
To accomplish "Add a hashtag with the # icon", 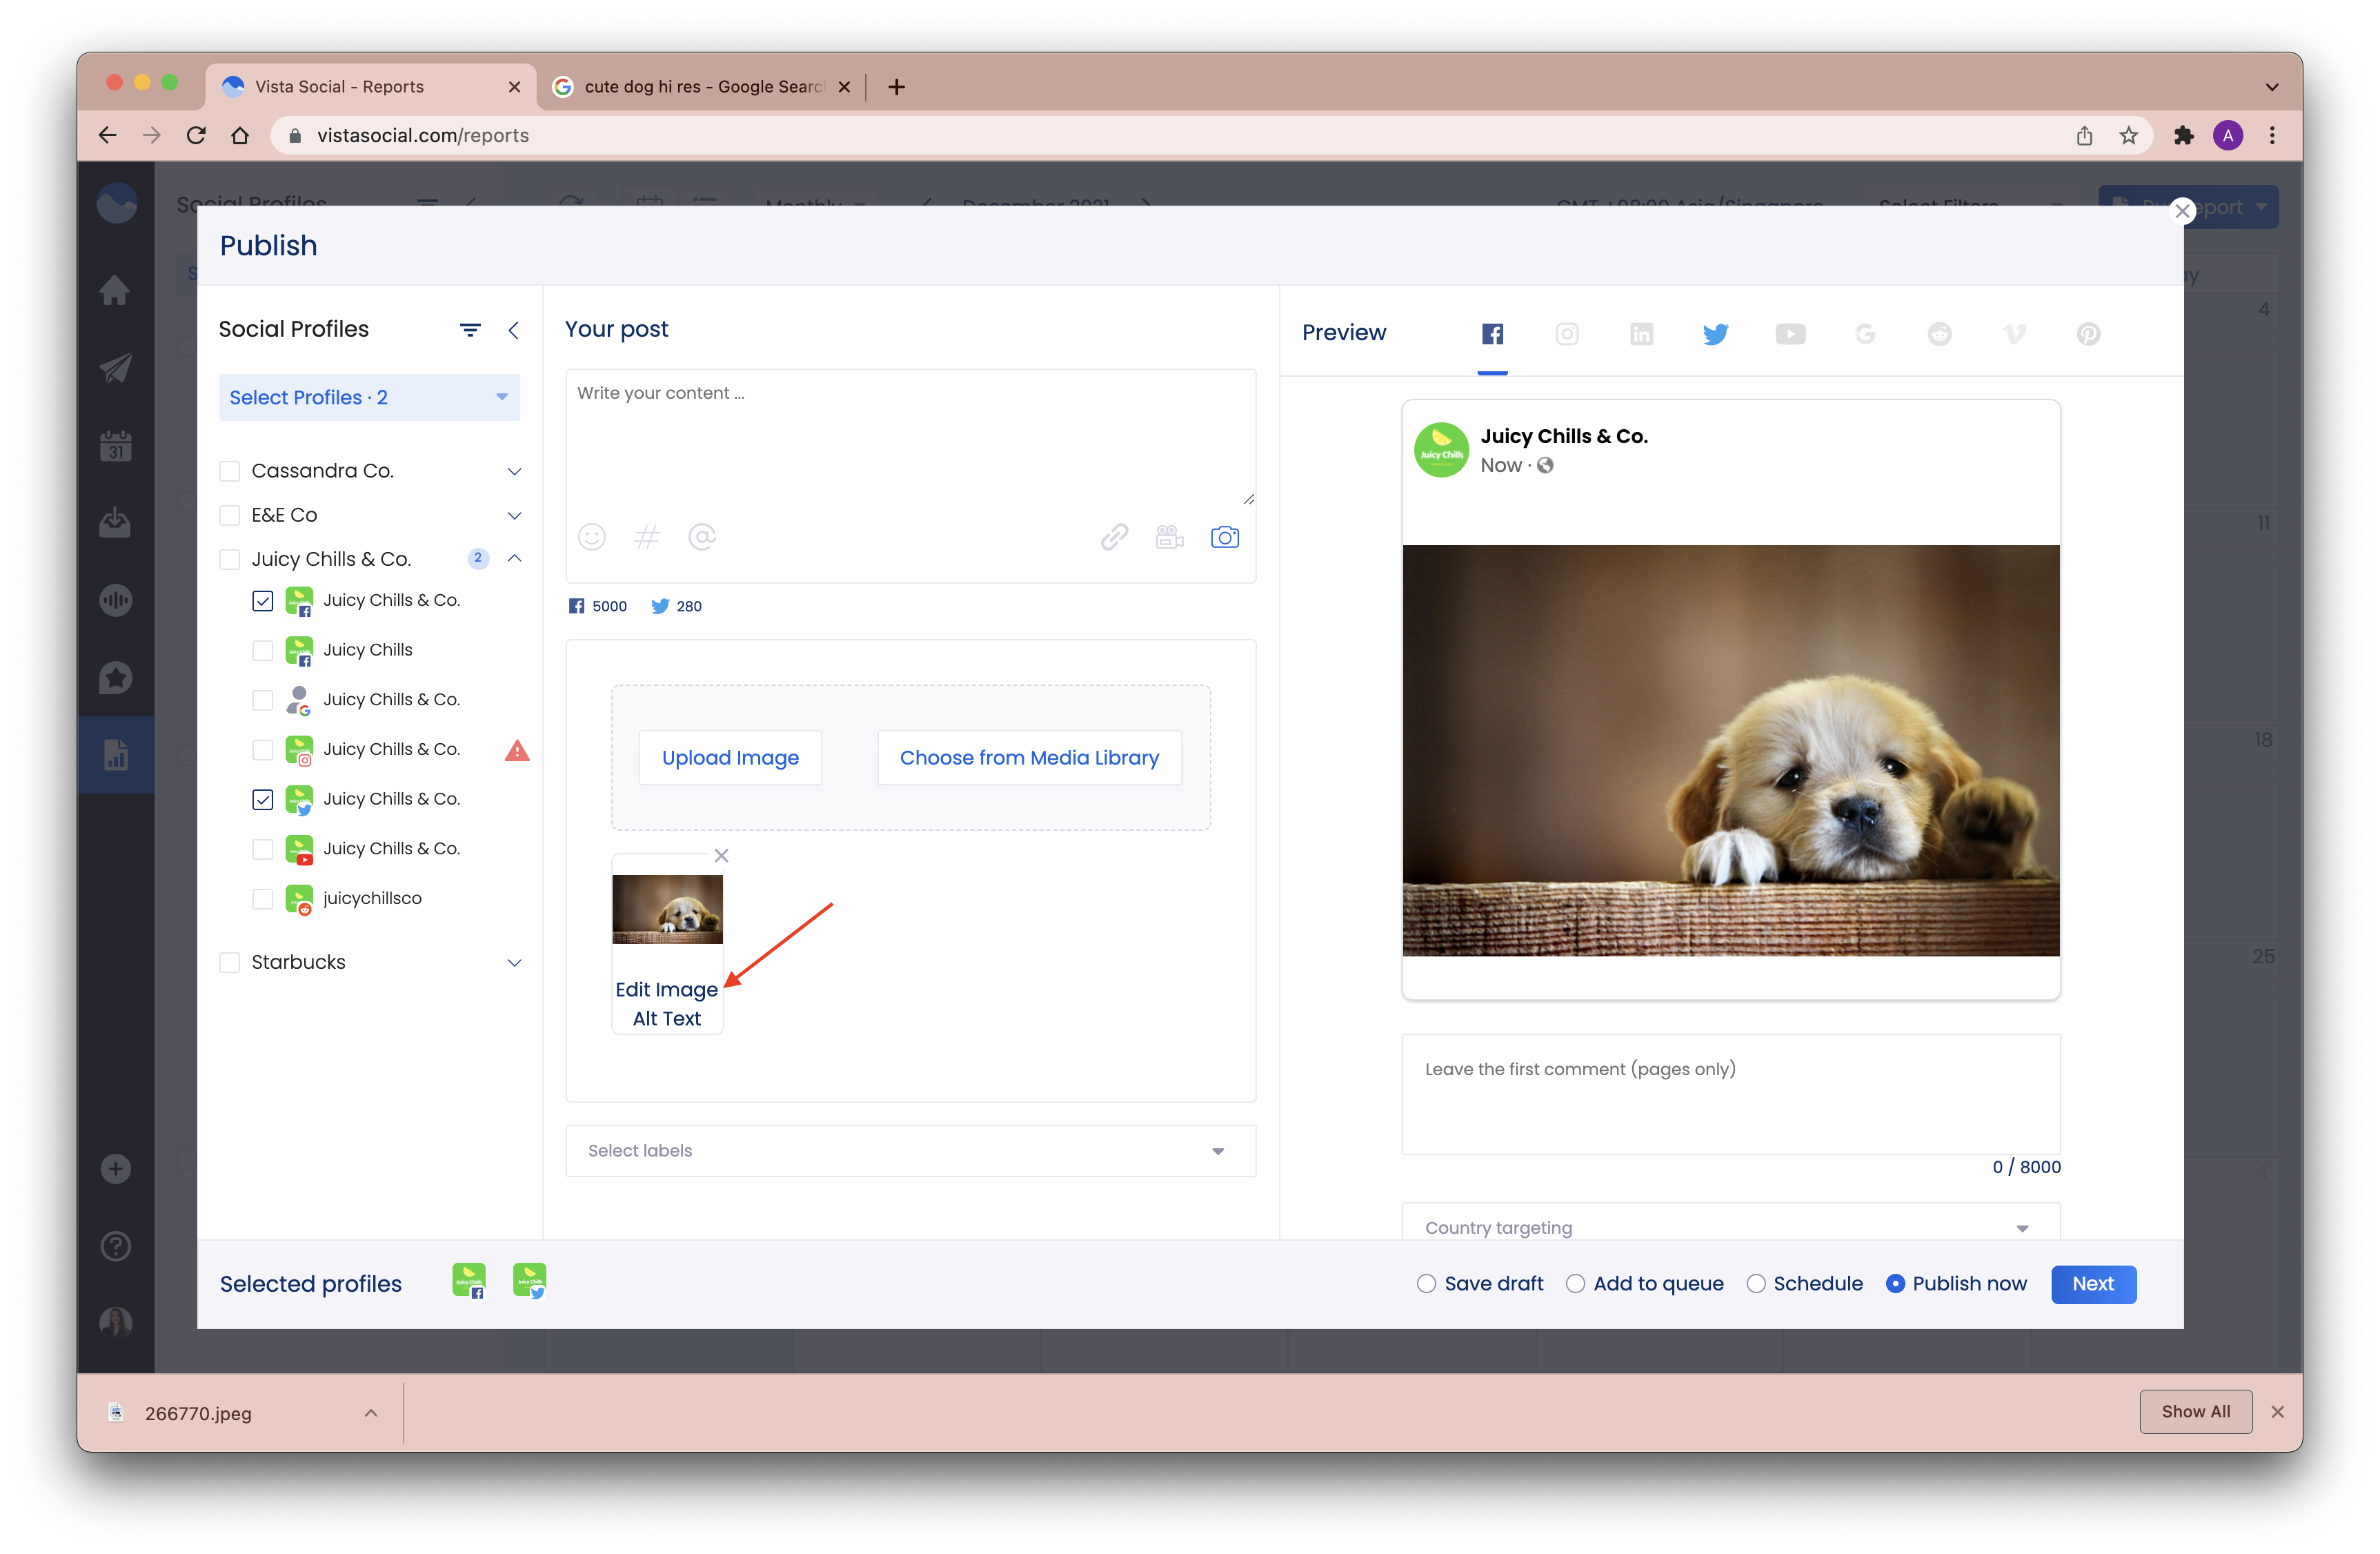I will [x=647, y=537].
